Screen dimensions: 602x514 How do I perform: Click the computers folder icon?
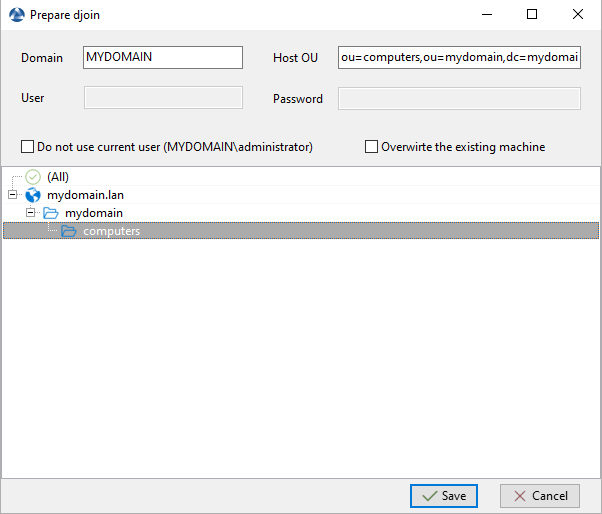[69, 231]
